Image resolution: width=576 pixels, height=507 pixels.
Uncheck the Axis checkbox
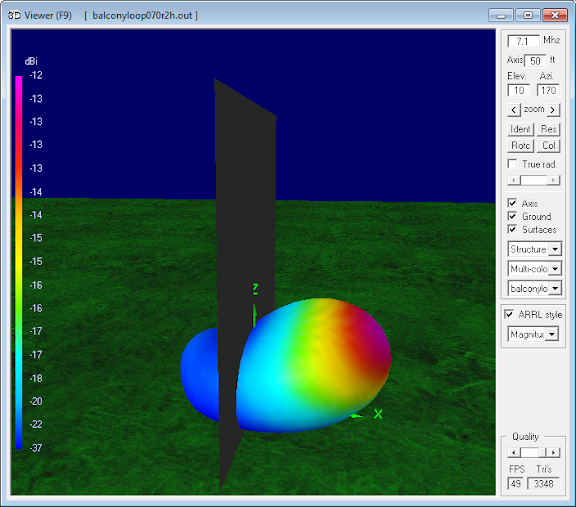click(512, 203)
